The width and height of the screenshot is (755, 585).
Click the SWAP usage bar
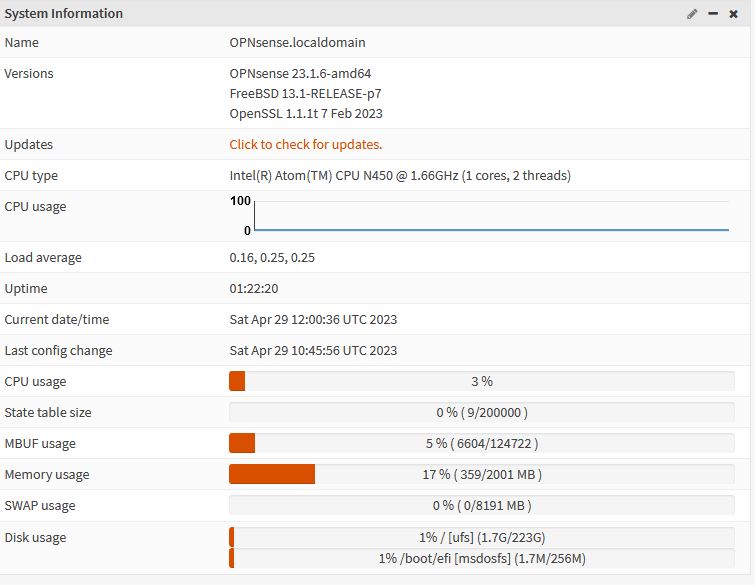tap(482, 506)
